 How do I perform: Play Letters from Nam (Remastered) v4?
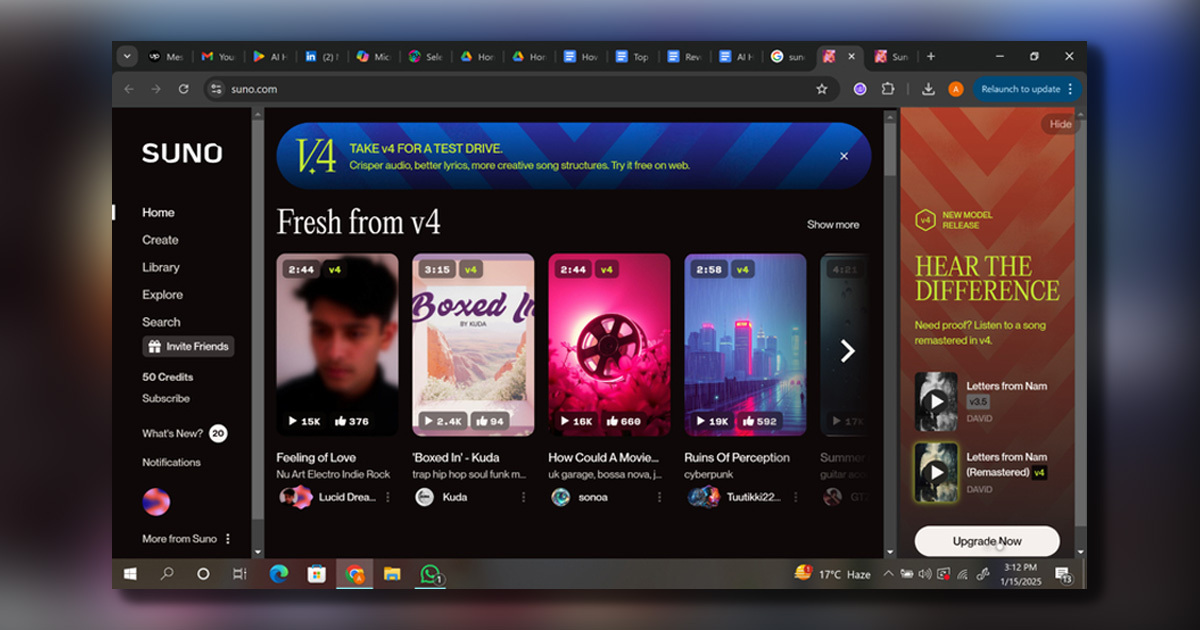[x=936, y=472]
